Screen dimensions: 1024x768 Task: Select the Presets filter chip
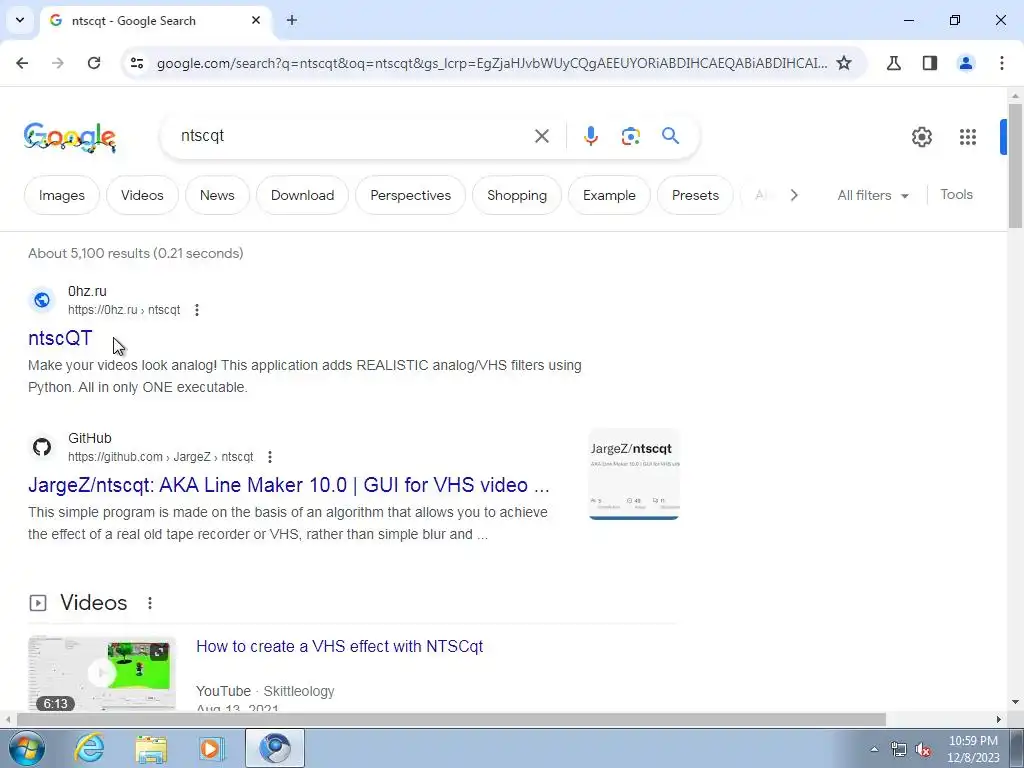(695, 195)
